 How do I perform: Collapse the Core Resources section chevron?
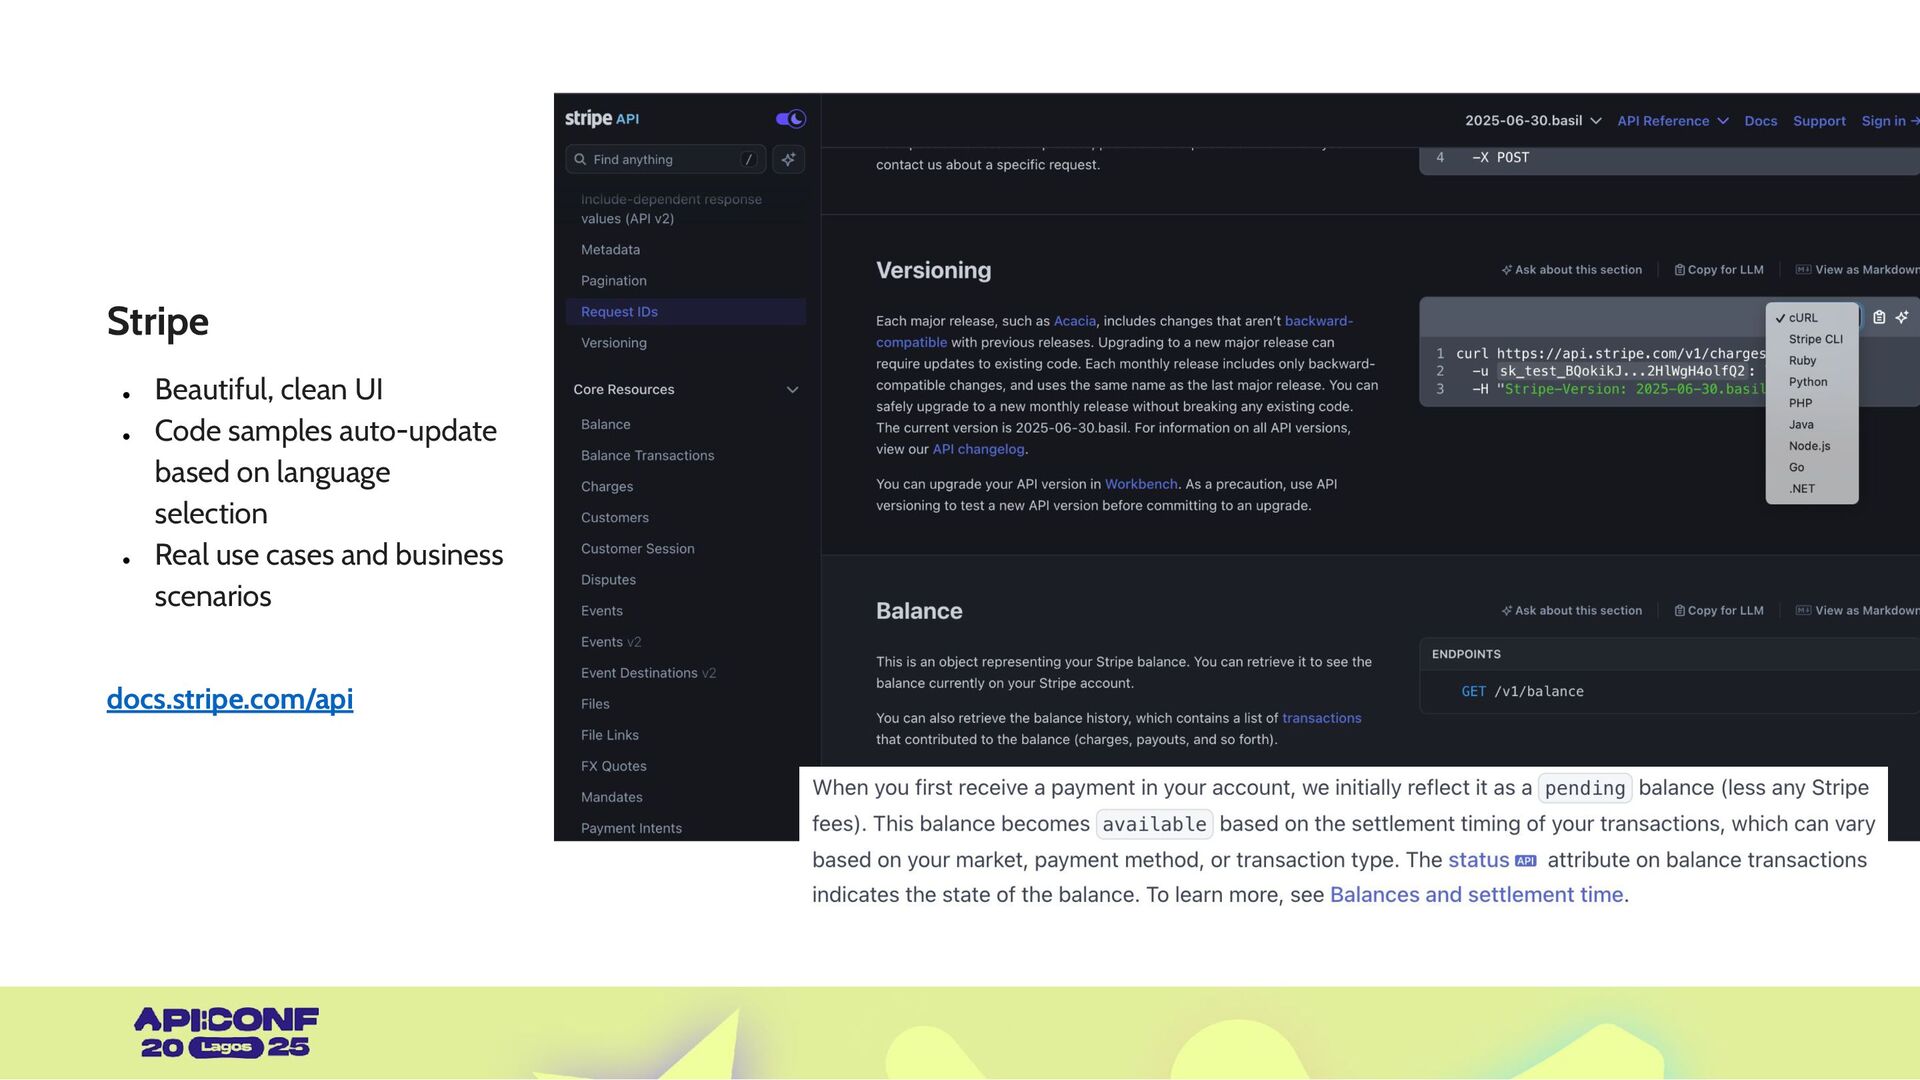coord(792,390)
